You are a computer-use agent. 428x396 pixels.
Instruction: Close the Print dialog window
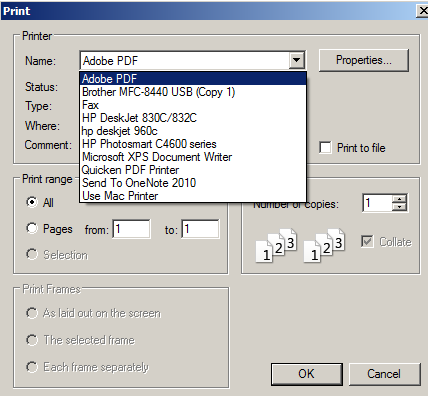coord(423,11)
